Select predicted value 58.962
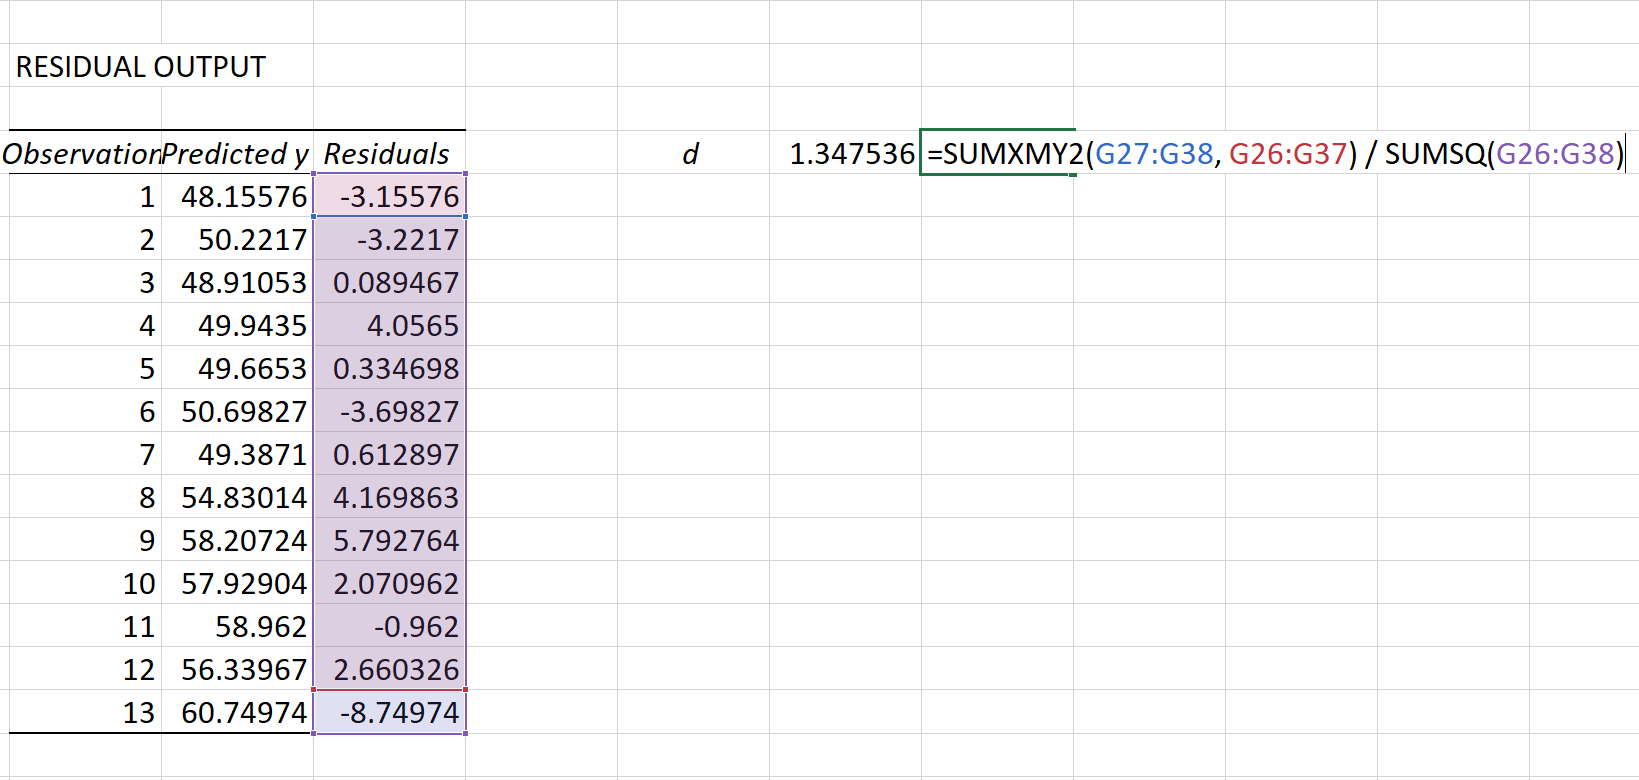Image resolution: width=1639 pixels, height=780 pixels. (237, 626)
